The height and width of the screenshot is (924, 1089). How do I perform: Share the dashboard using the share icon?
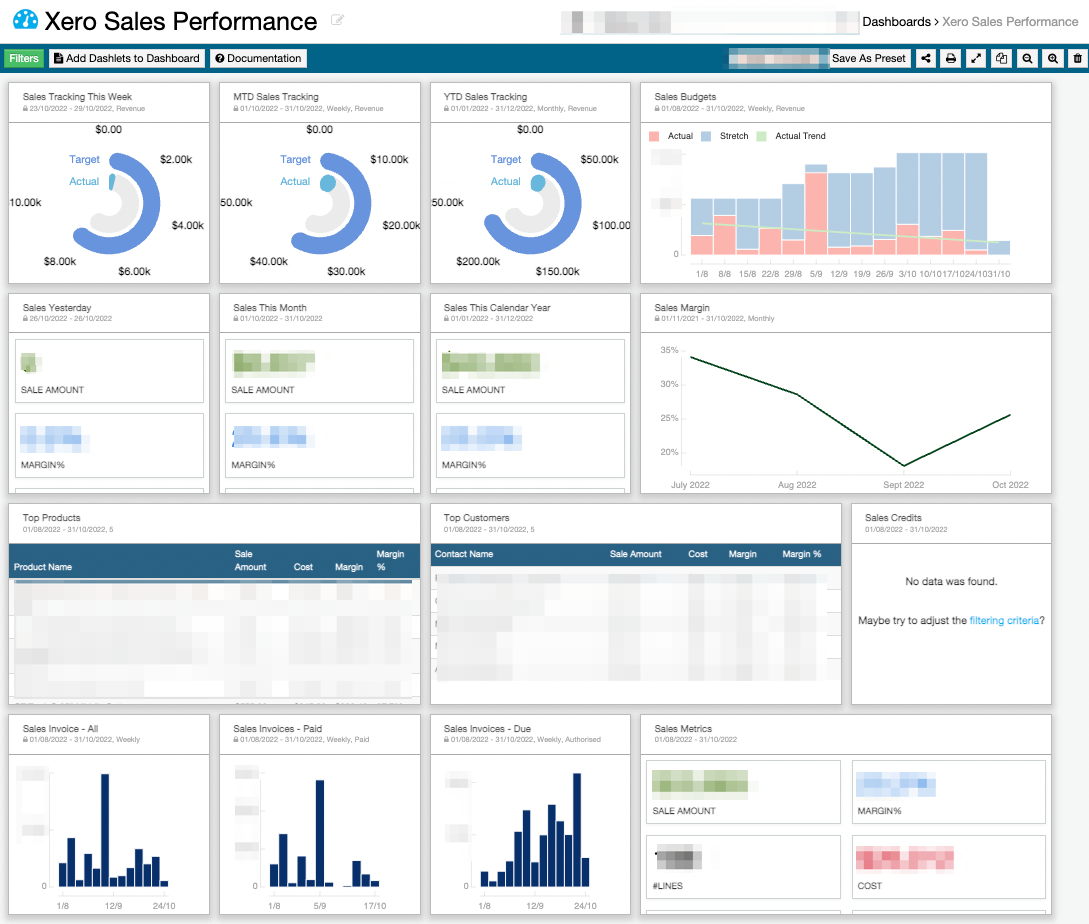tap(926, 58)
